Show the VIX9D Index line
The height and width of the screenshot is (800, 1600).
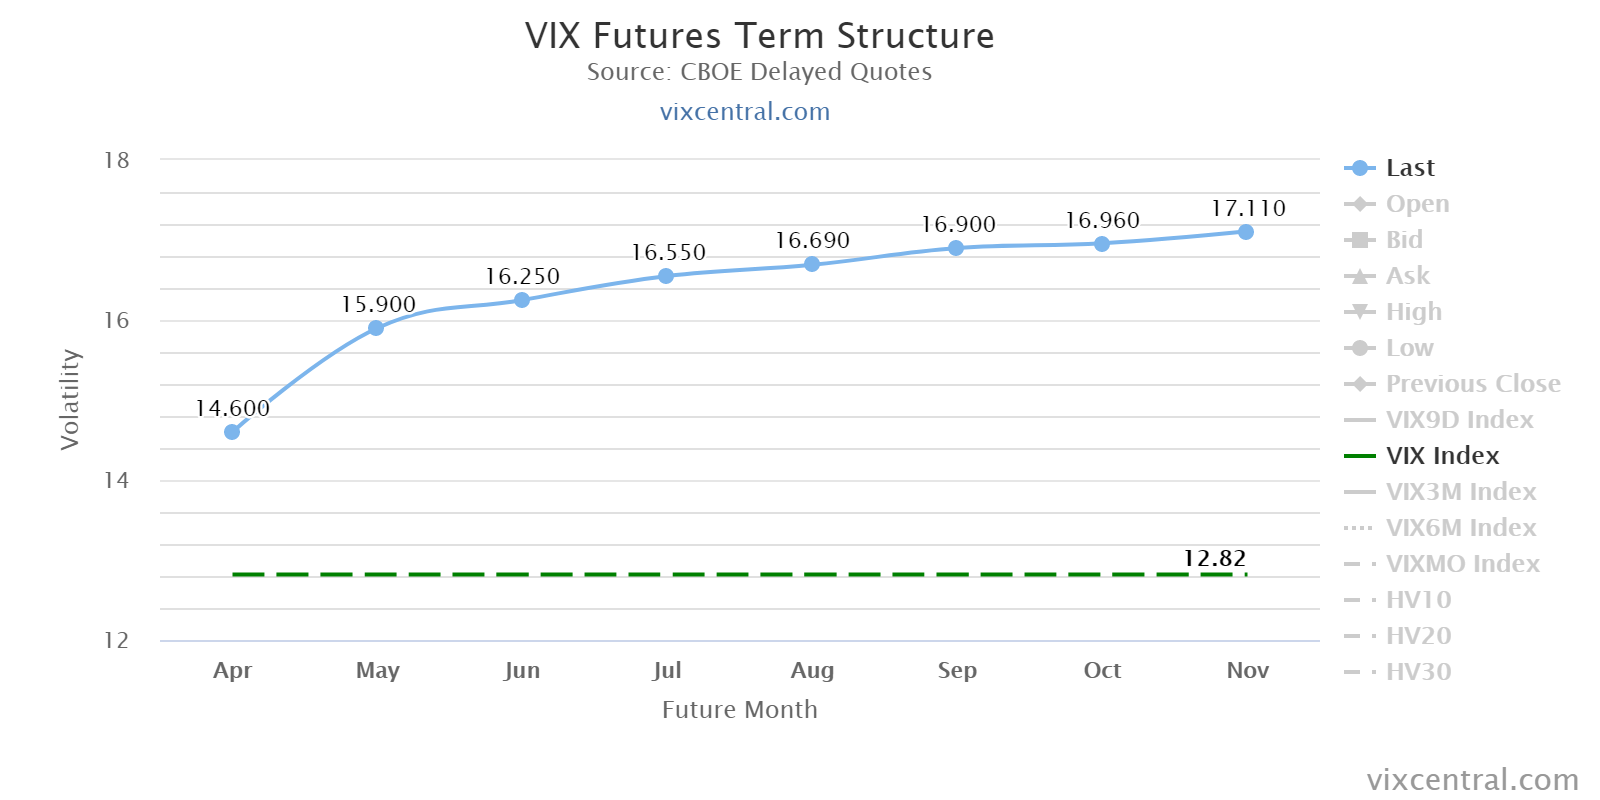click(x=1459, y=420)
